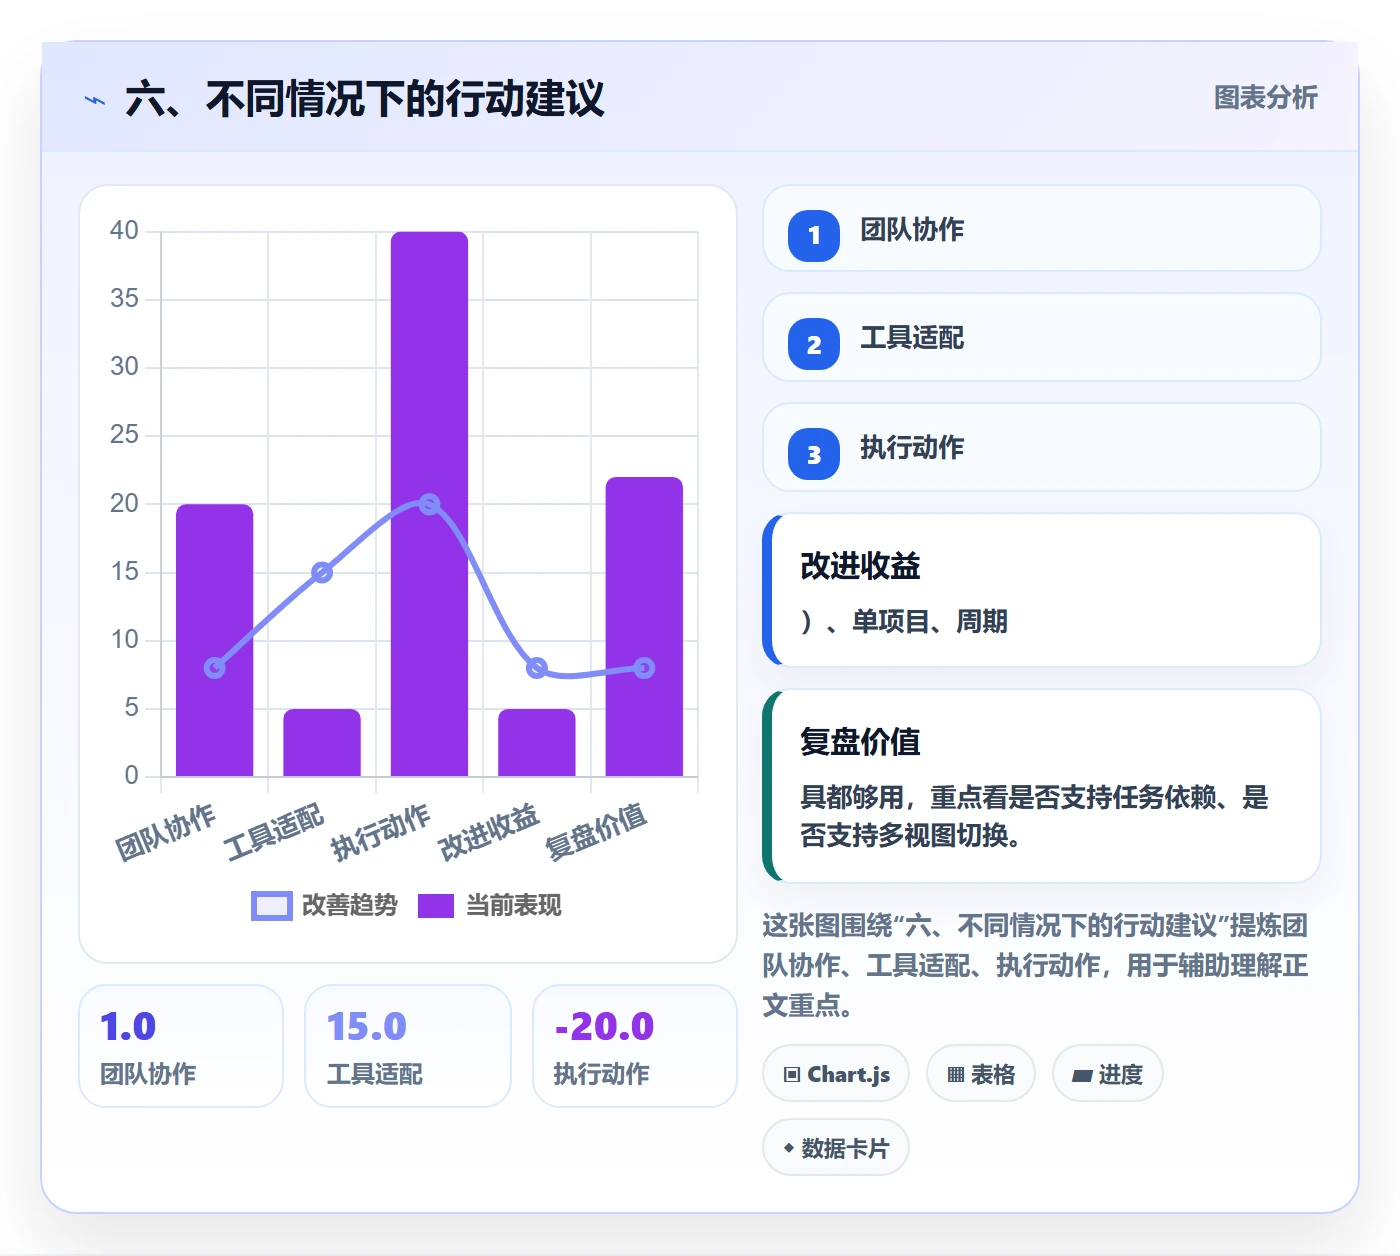Image resolution: width=1400 pixels, height=1256 pixels.
Task: Click the 当前表现 purple legend swatch
Action: pyautogui.click(x=436, y=906)
